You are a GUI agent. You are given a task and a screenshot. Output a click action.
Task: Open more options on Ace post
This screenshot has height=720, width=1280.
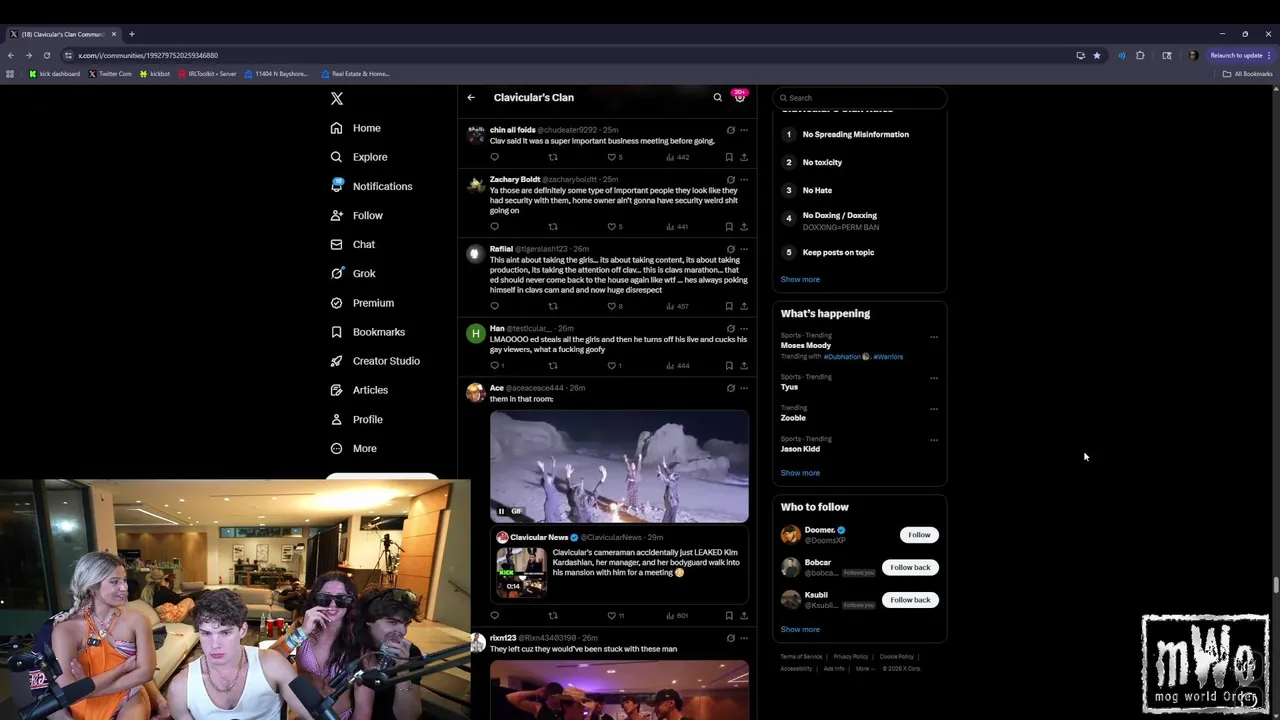point(743,388)
